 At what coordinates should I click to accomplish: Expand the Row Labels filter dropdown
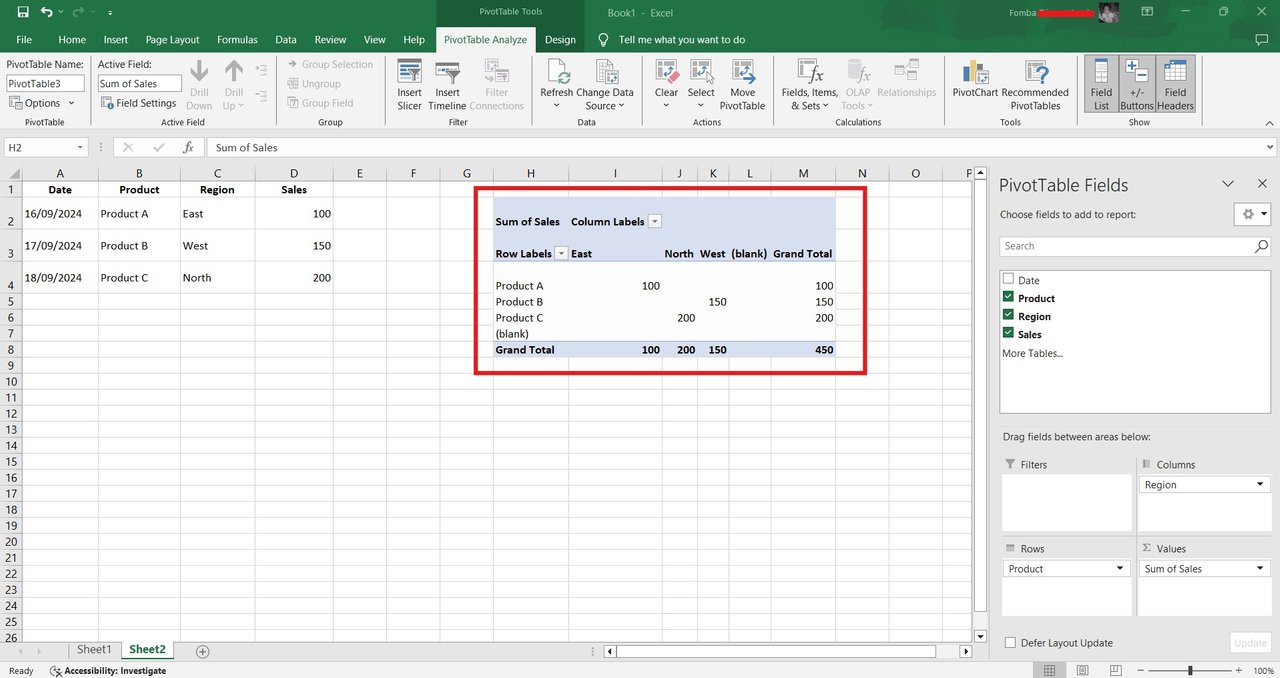coord(561,254)
